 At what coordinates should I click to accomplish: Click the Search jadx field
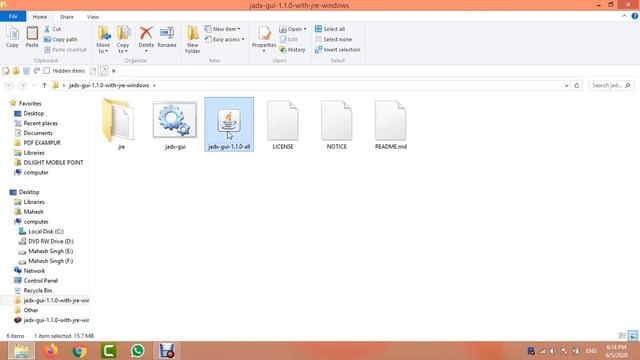(611, 85)
